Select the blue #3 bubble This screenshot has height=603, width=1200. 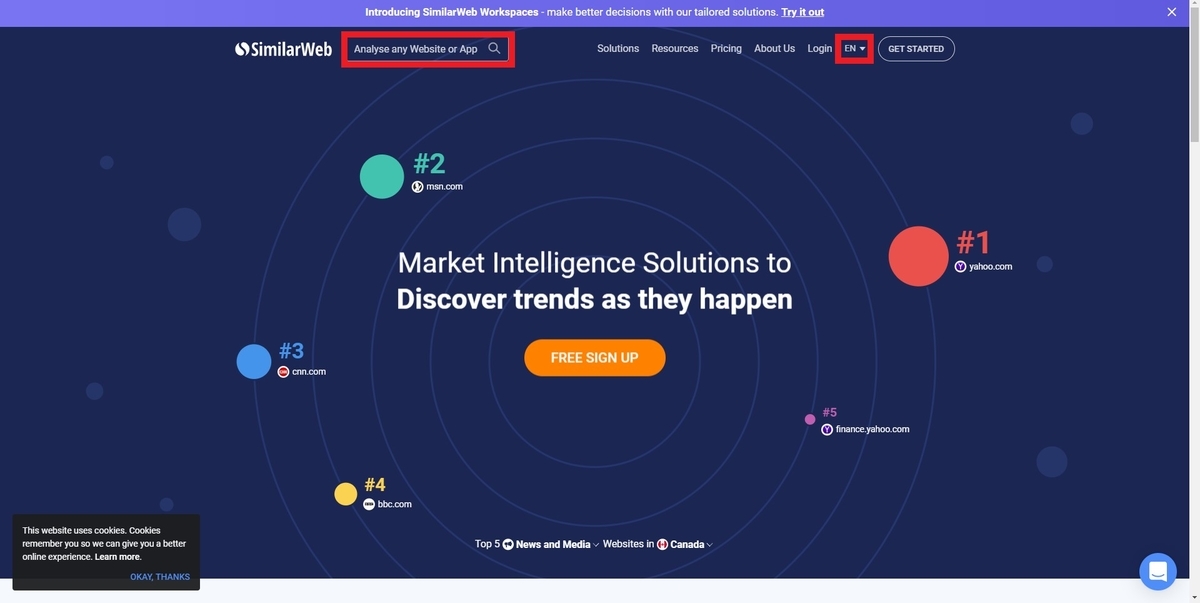coord(254,361)
